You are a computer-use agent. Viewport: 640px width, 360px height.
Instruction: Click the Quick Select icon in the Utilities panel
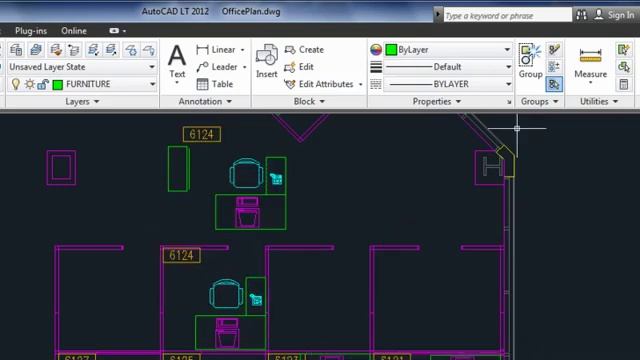(x=623, y=50)
